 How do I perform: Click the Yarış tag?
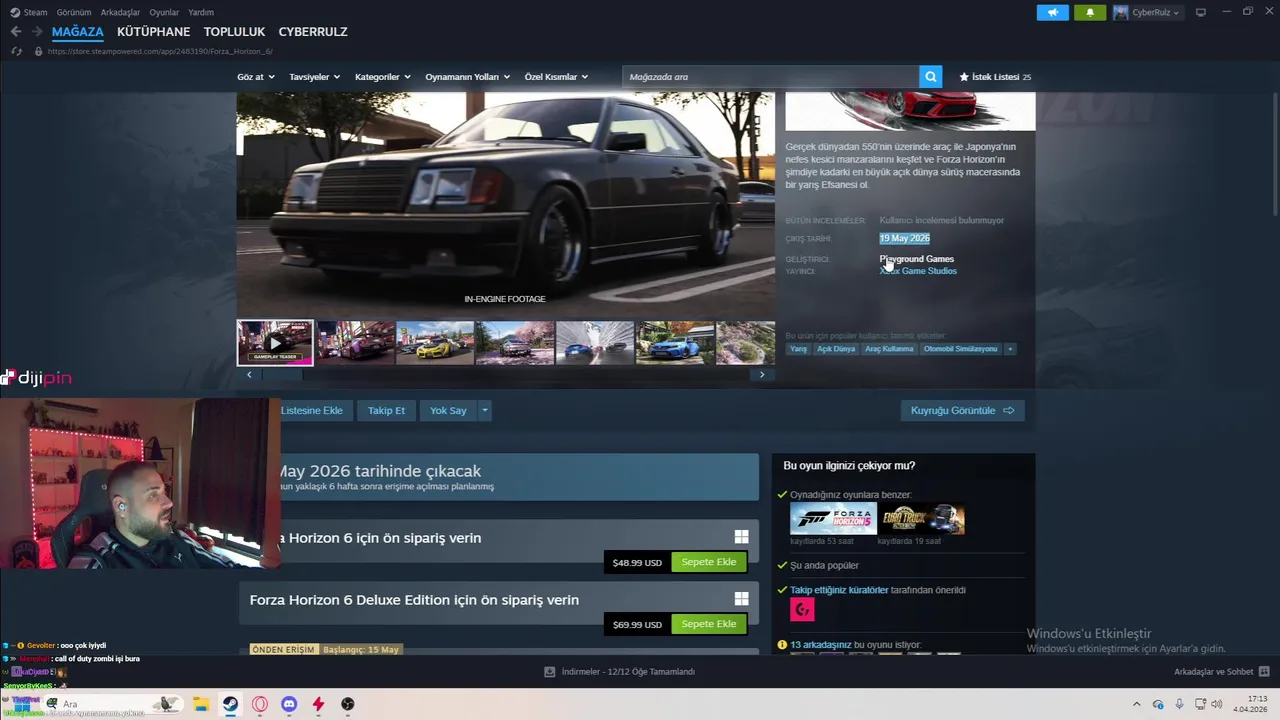point(798,349)
